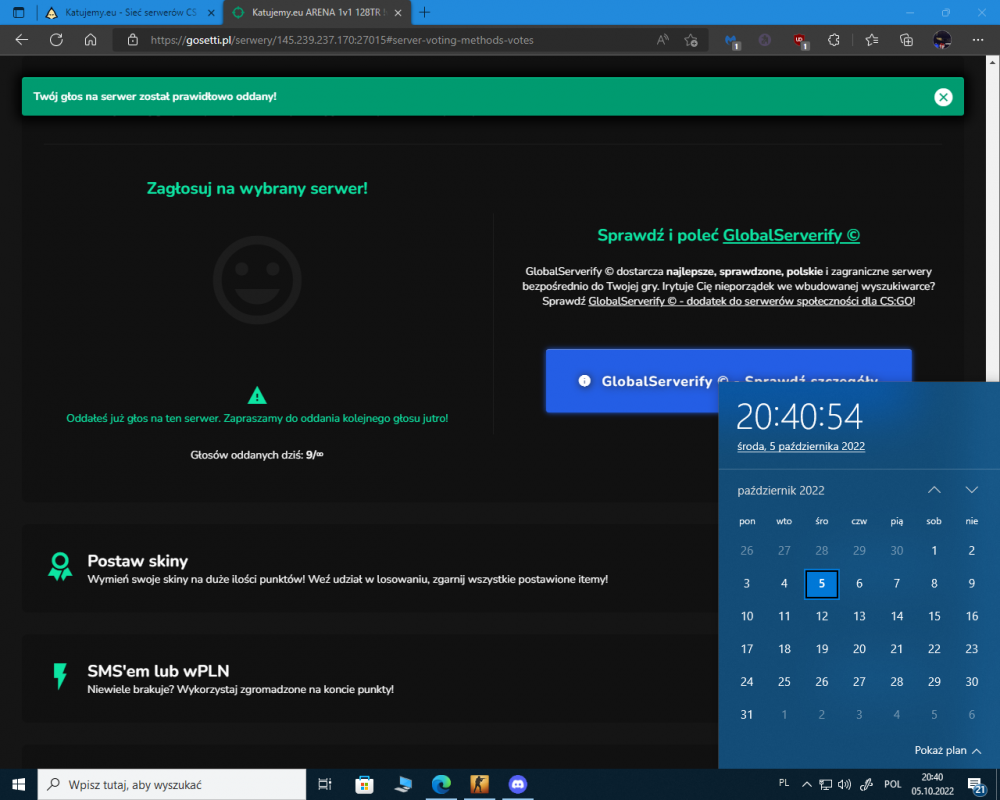Image resolution: width=1000 pixels, height=800 pixels.
Task: Go to next month in calendar
Action: (971, 490)
